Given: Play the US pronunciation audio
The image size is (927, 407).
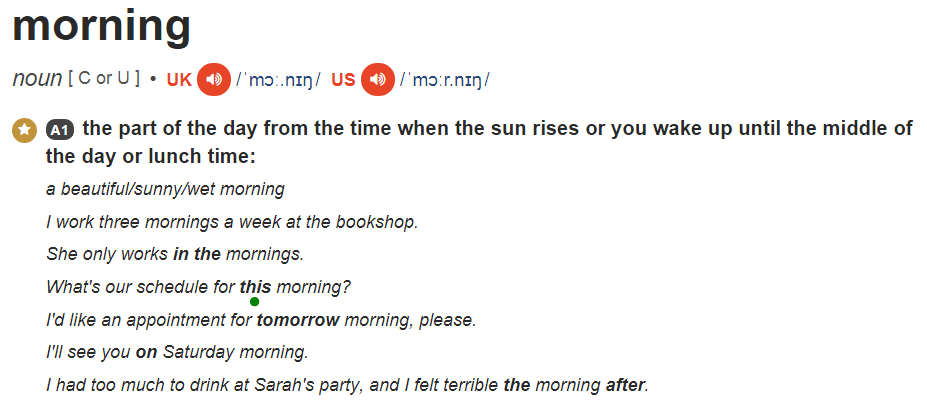Looking at the screenshot, I should pyautogui.click(x=378, y=79).
